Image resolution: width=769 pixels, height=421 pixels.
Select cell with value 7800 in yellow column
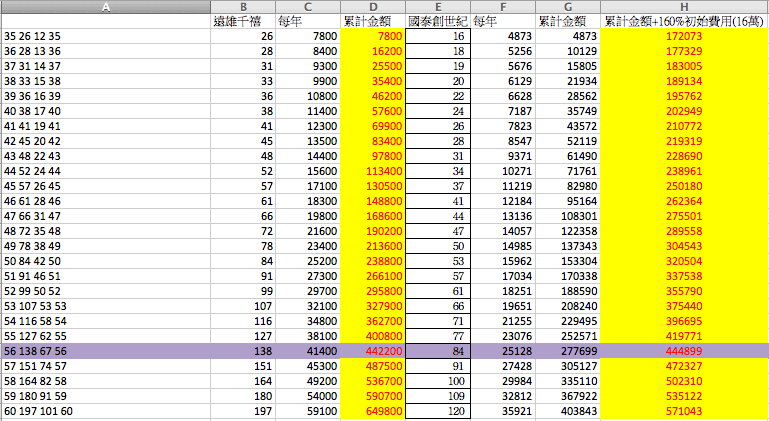point(373,36)
